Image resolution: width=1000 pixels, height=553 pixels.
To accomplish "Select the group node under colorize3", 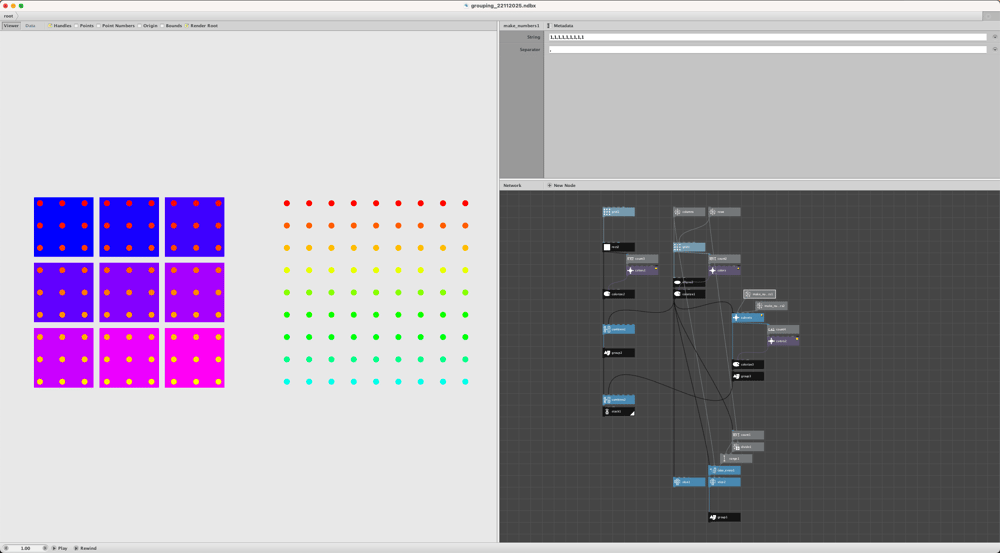I will point(747,376).
